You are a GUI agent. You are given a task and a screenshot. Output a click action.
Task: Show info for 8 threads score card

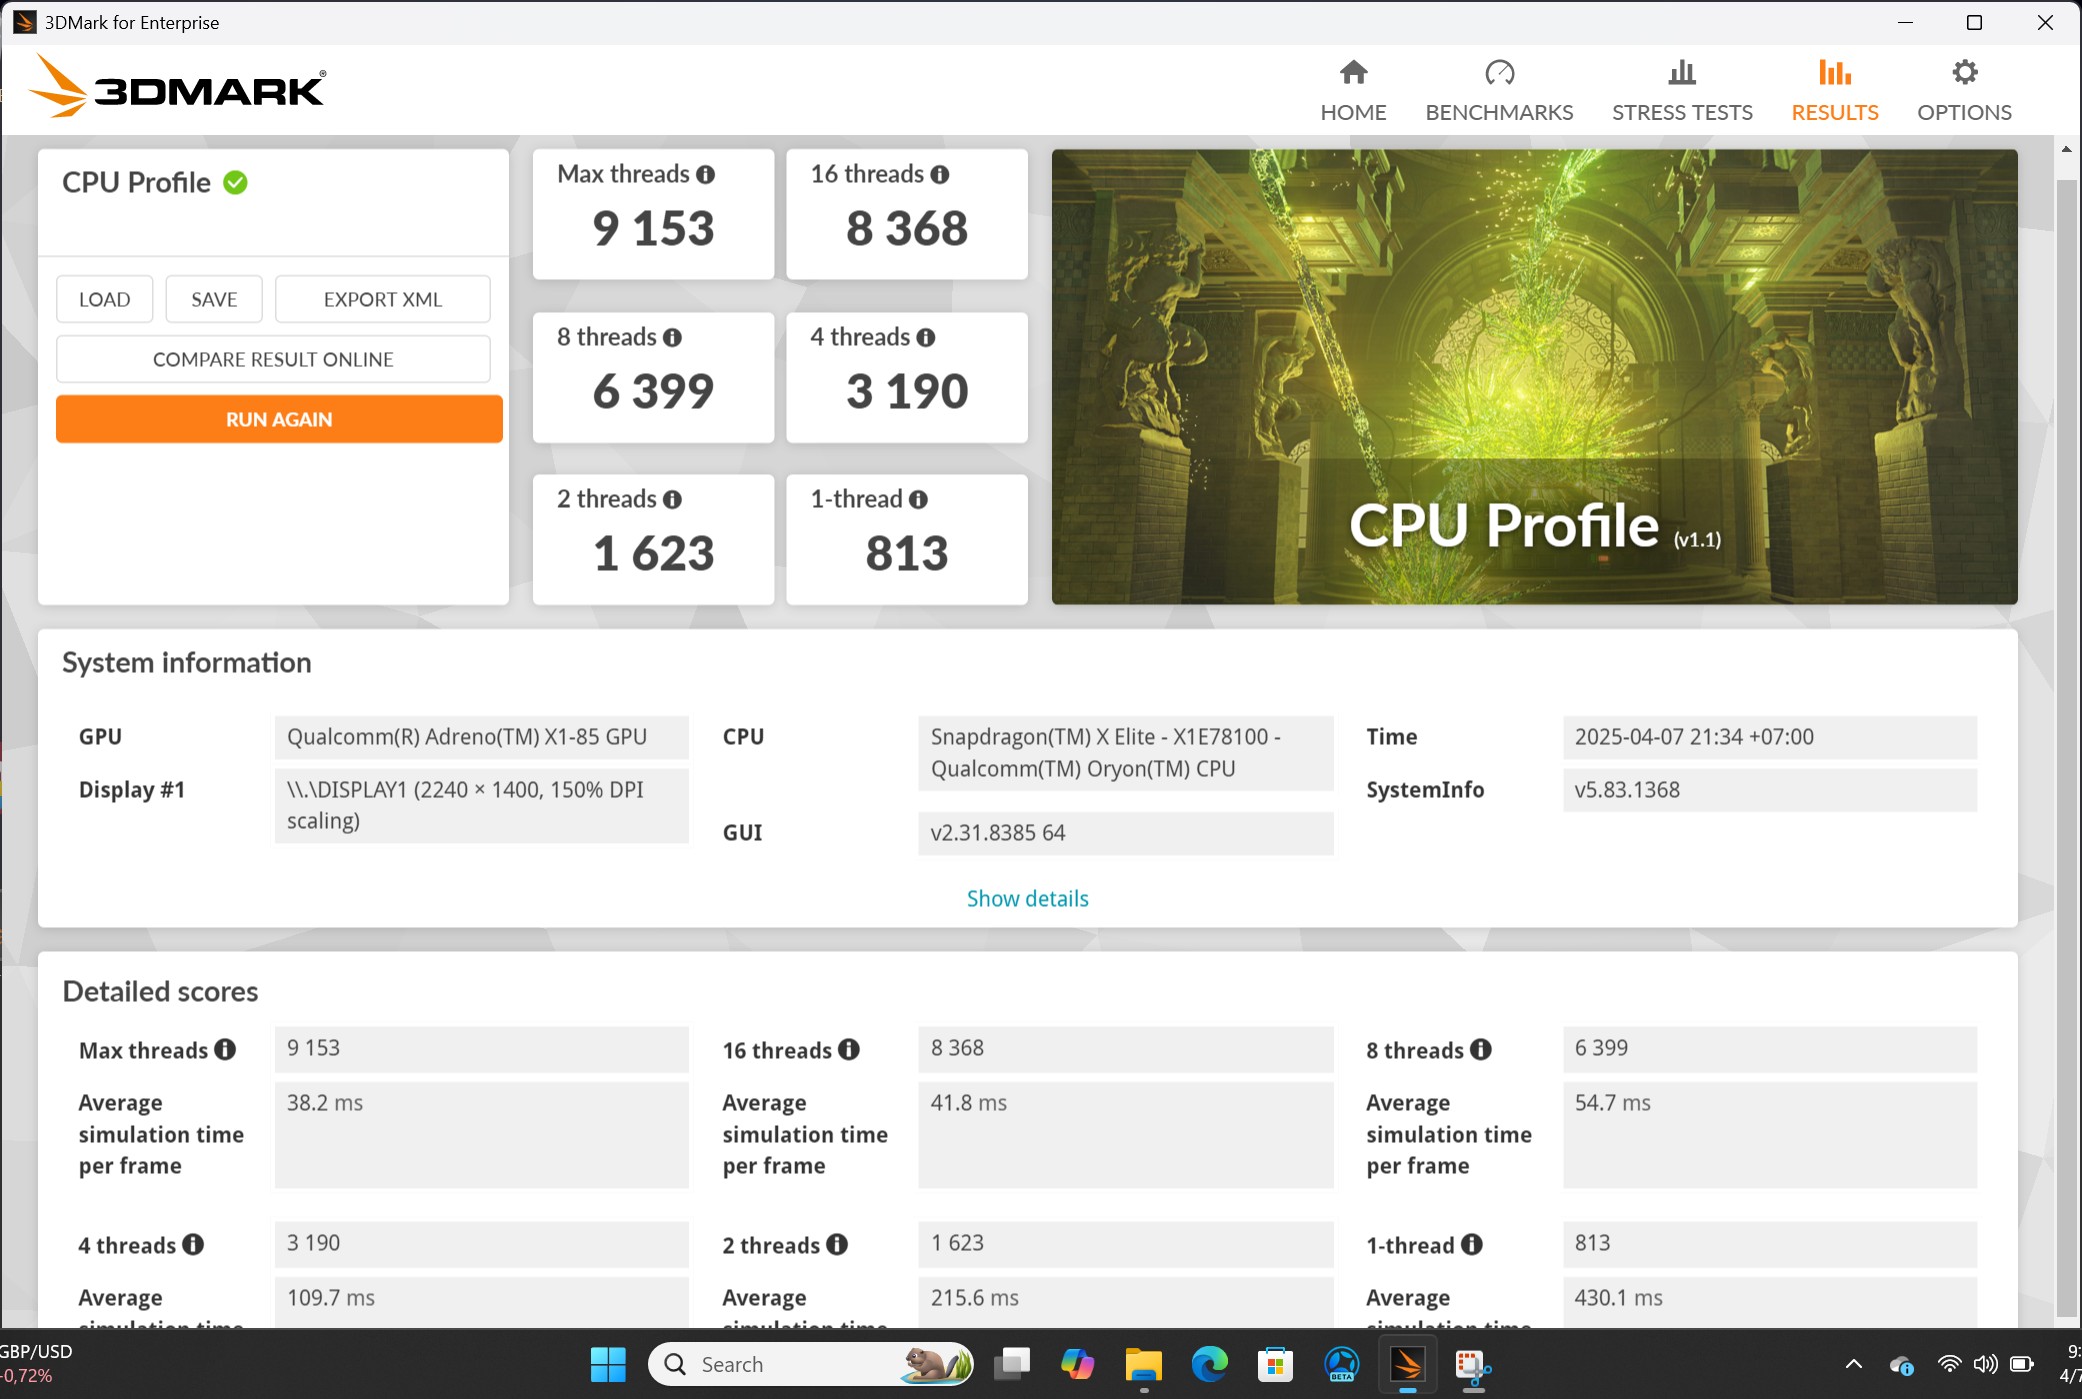click(673, 337)
